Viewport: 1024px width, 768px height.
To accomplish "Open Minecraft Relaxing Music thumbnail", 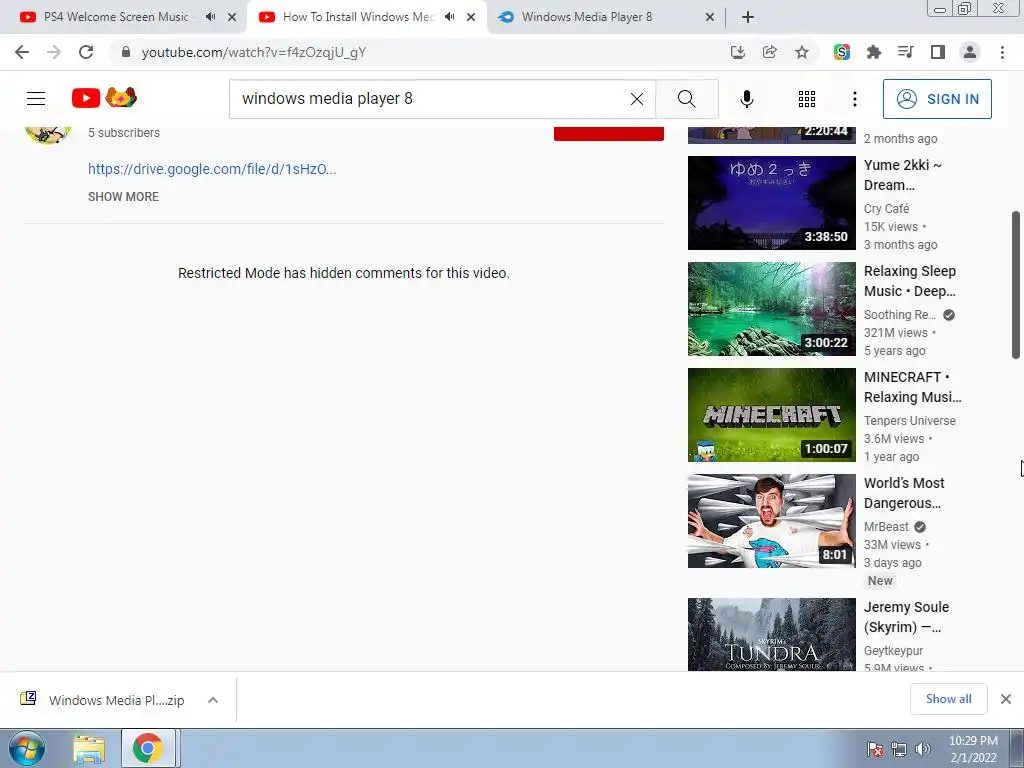I will pyautogui.click(x=771, y=415).
